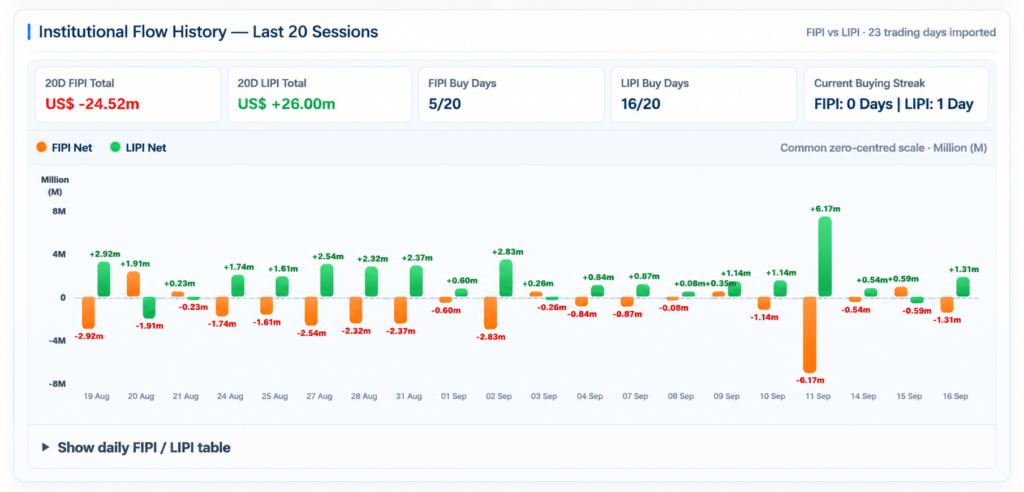Click the orange -2.37m bar on 31 Aug
Screen dimensions: 1024x492
(401, 310)
